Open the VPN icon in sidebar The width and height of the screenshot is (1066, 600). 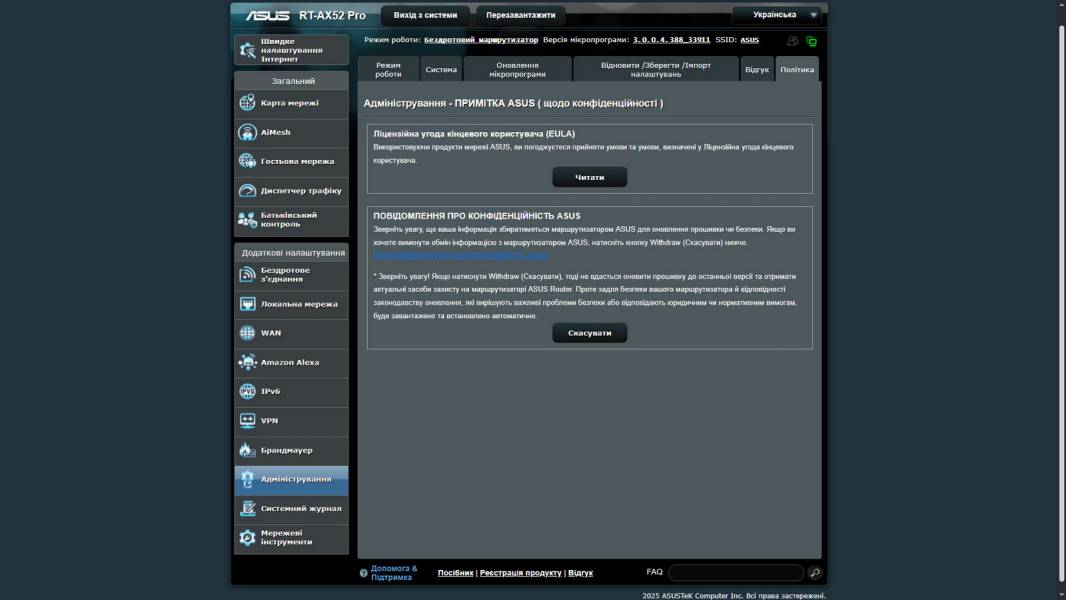[x=247, y=421]
